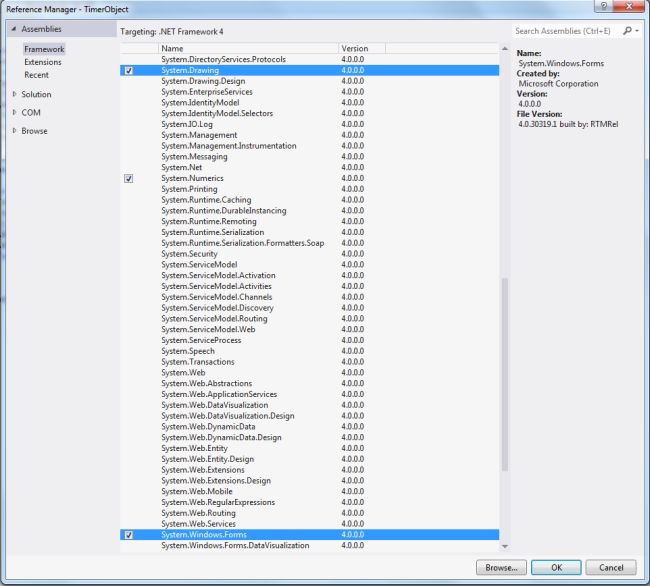Uncheck the System.Drawing checkbox
This screenshot has width=650, height=586.
(129, 70)
